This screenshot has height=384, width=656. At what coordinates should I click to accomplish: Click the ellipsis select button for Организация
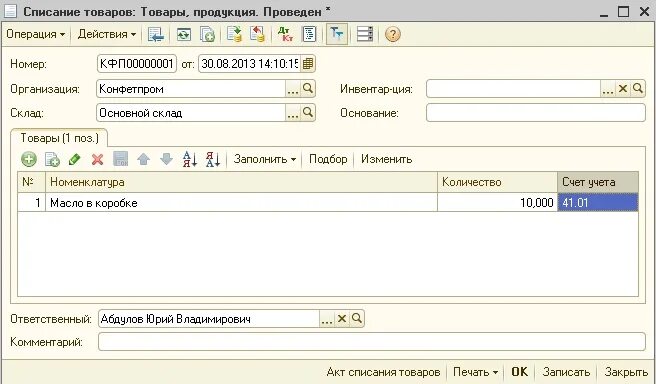click(x=293, y=89)
